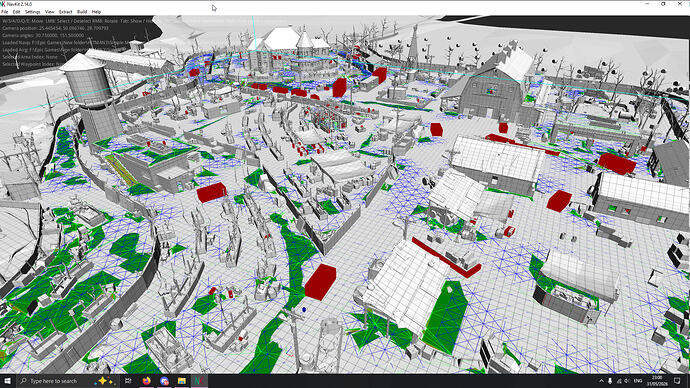
Task: Click the Selected Area Index text
Action: pyautogui.click(x=30, y=57)
